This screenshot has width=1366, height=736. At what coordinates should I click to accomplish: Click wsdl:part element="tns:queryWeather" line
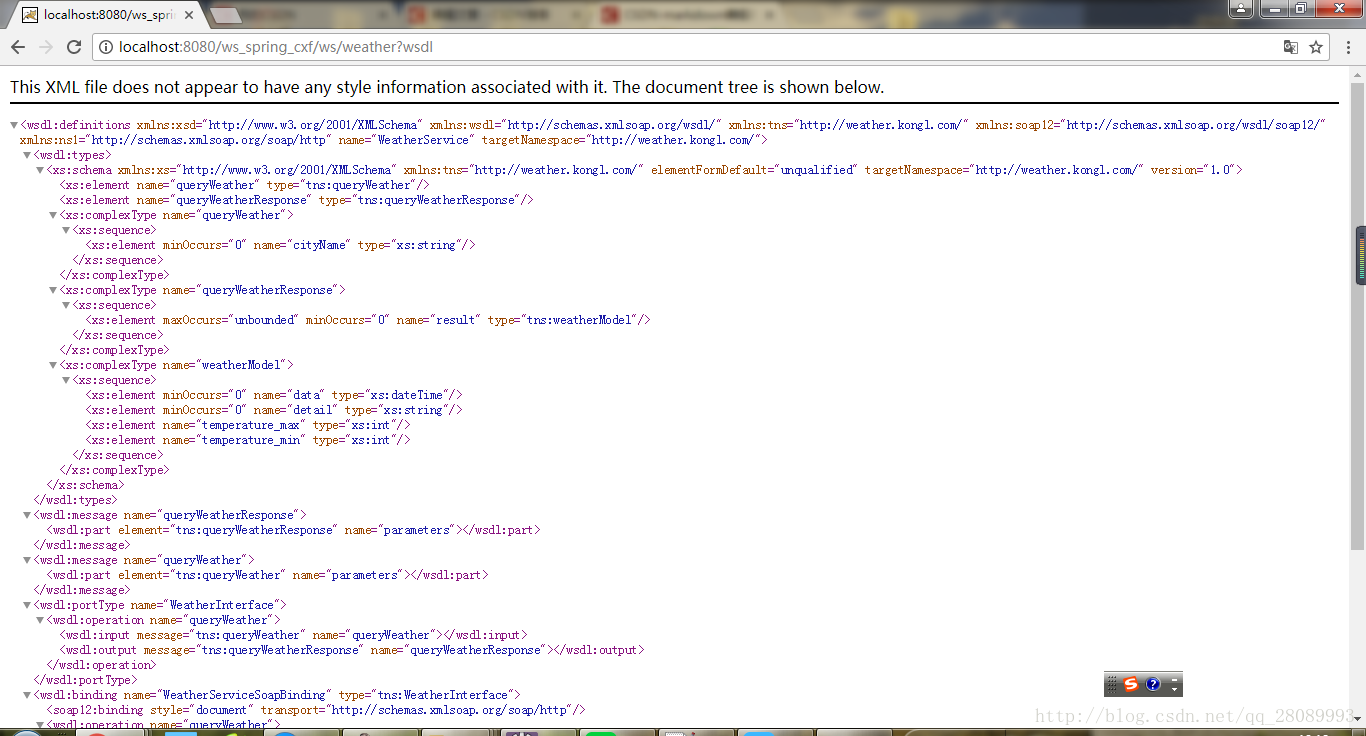268,575
